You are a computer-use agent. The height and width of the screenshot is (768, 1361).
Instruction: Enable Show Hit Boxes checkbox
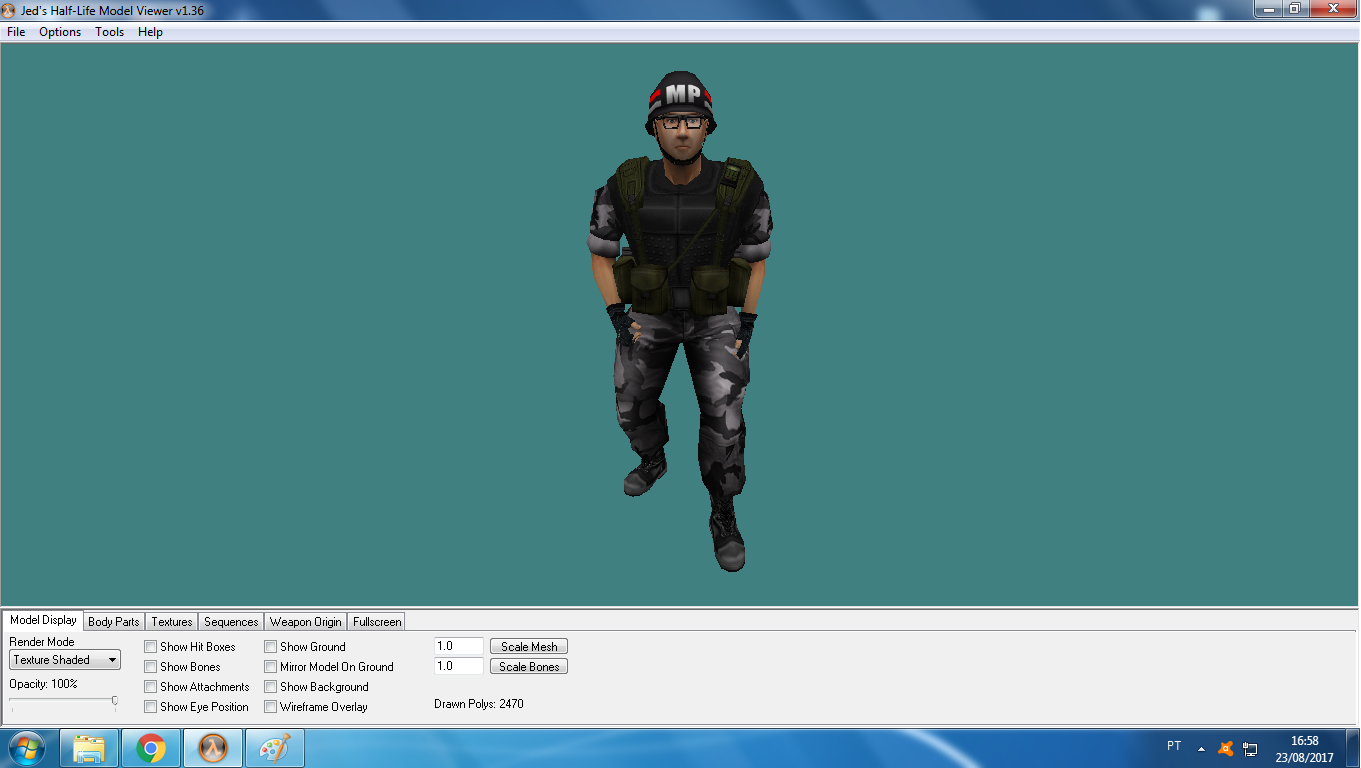(x=151, y=647)
